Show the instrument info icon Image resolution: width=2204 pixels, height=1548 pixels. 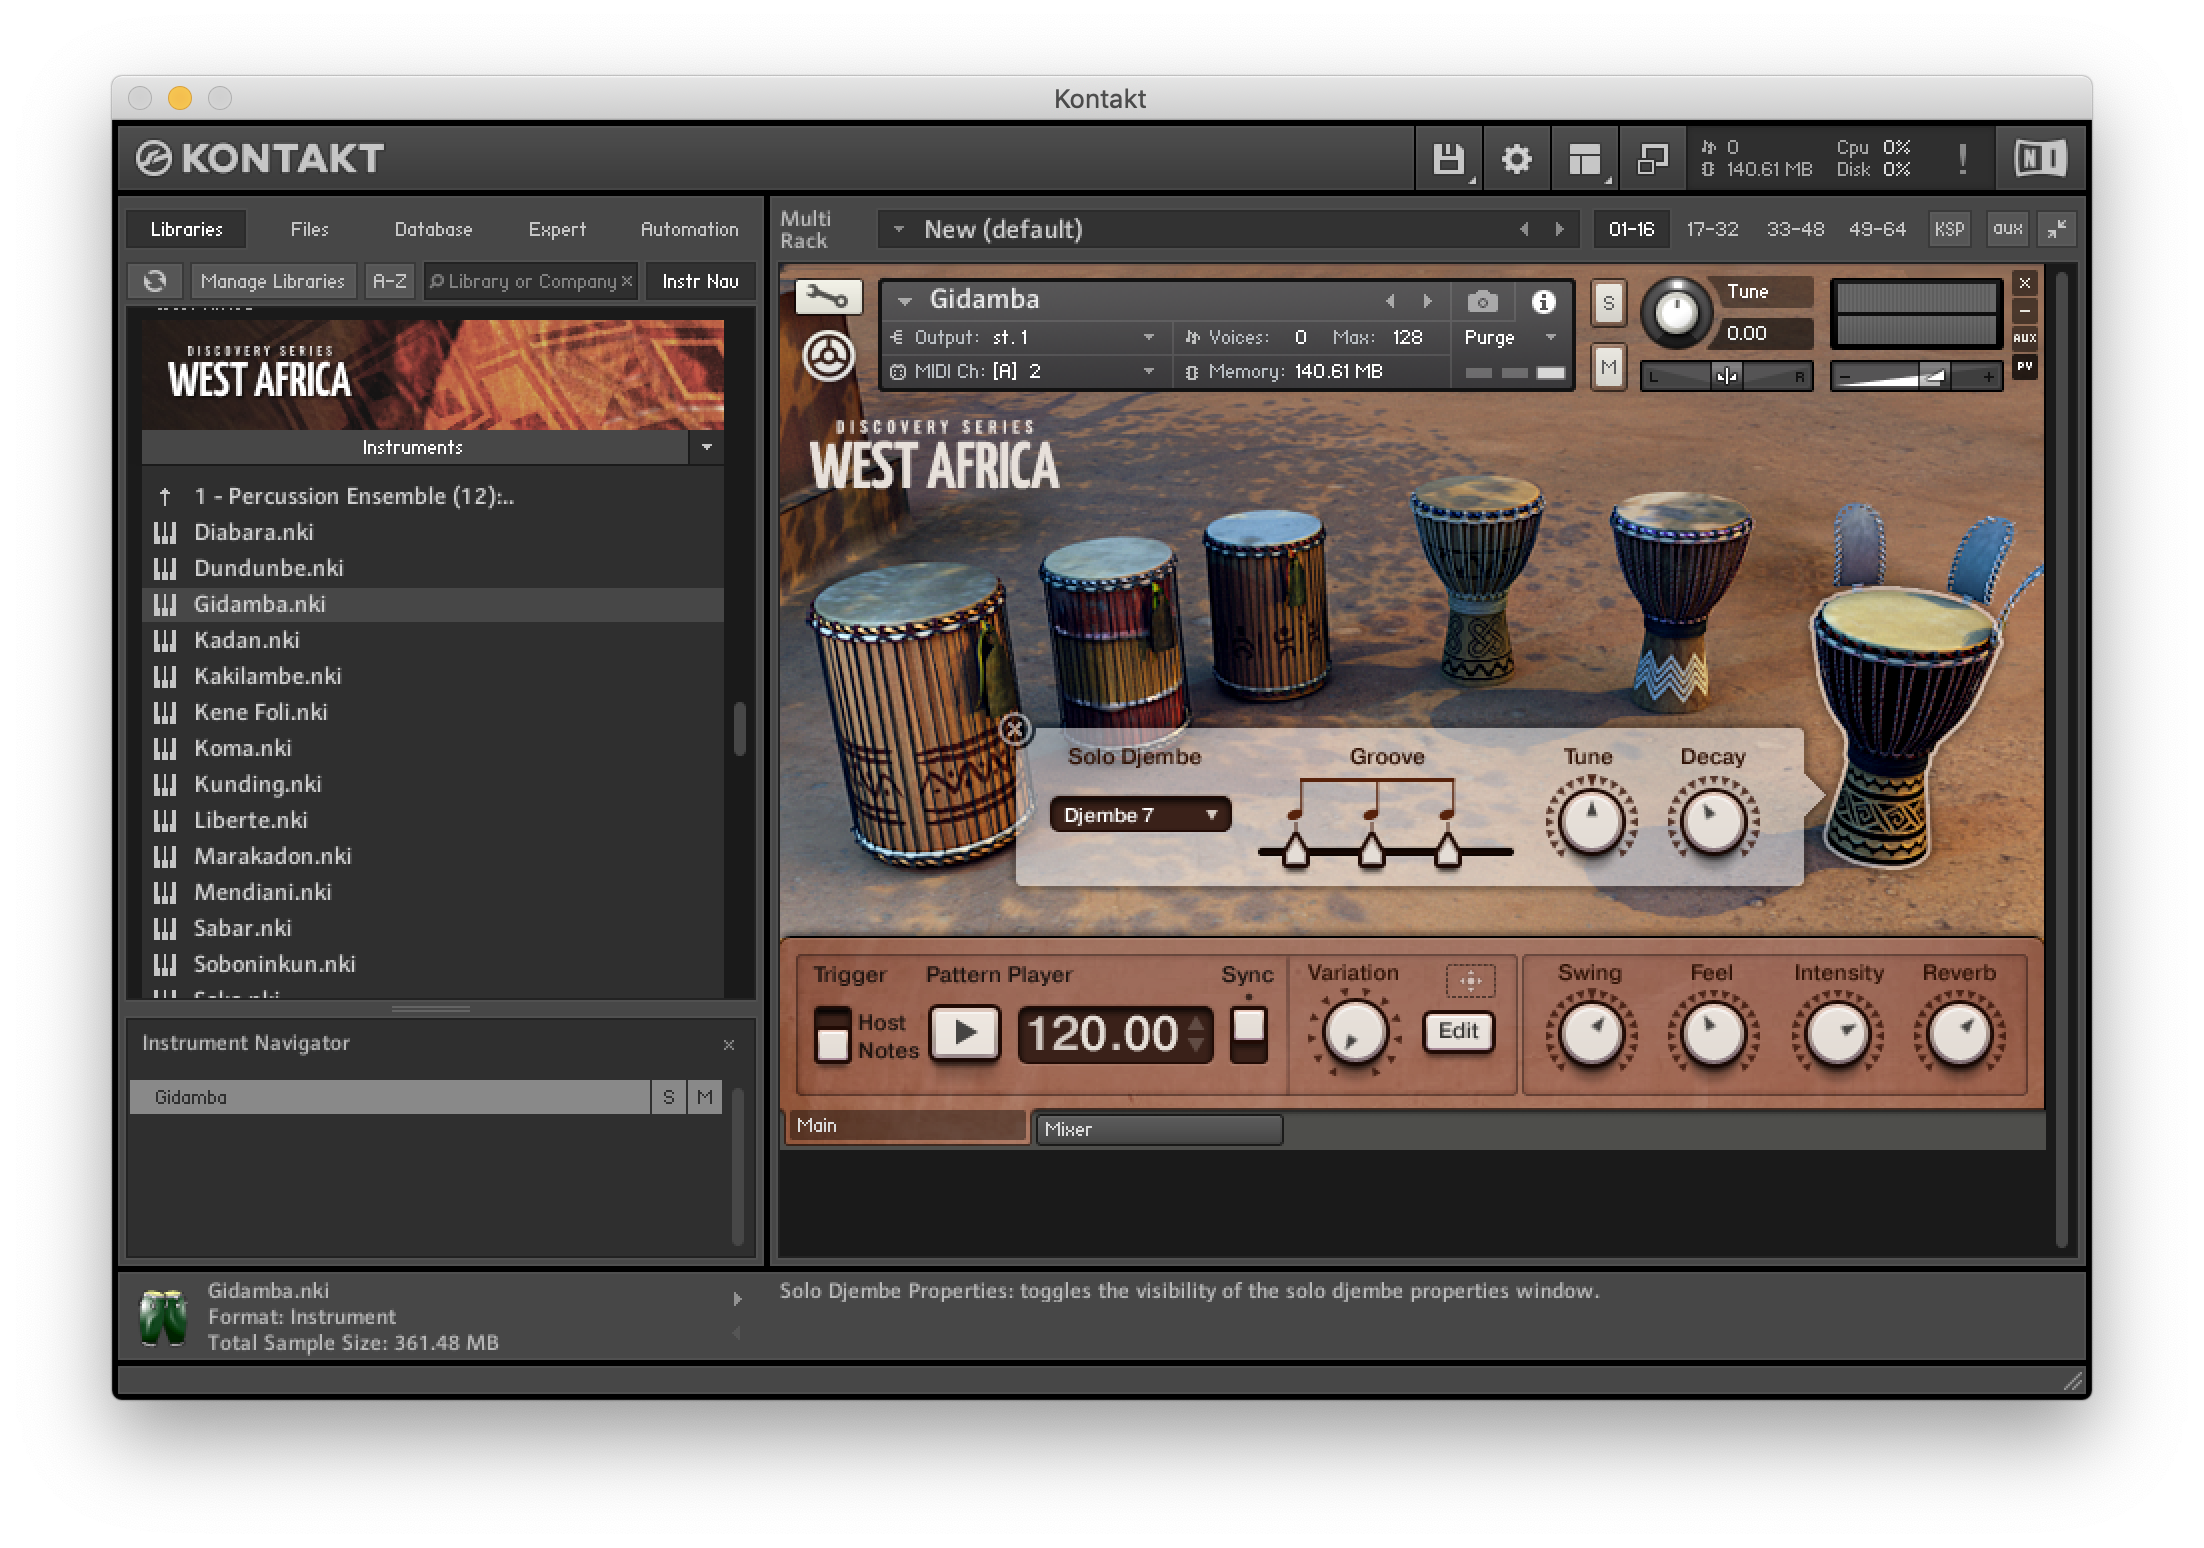tap(1543, 301)
